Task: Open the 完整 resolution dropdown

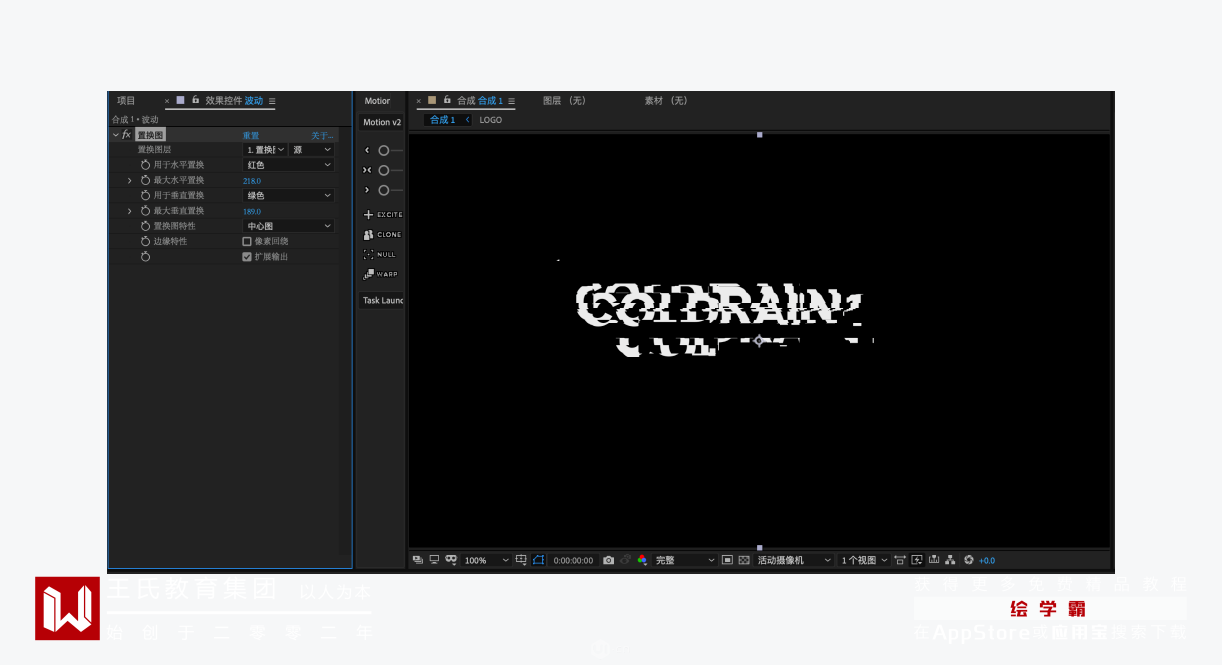Action: 685,560
